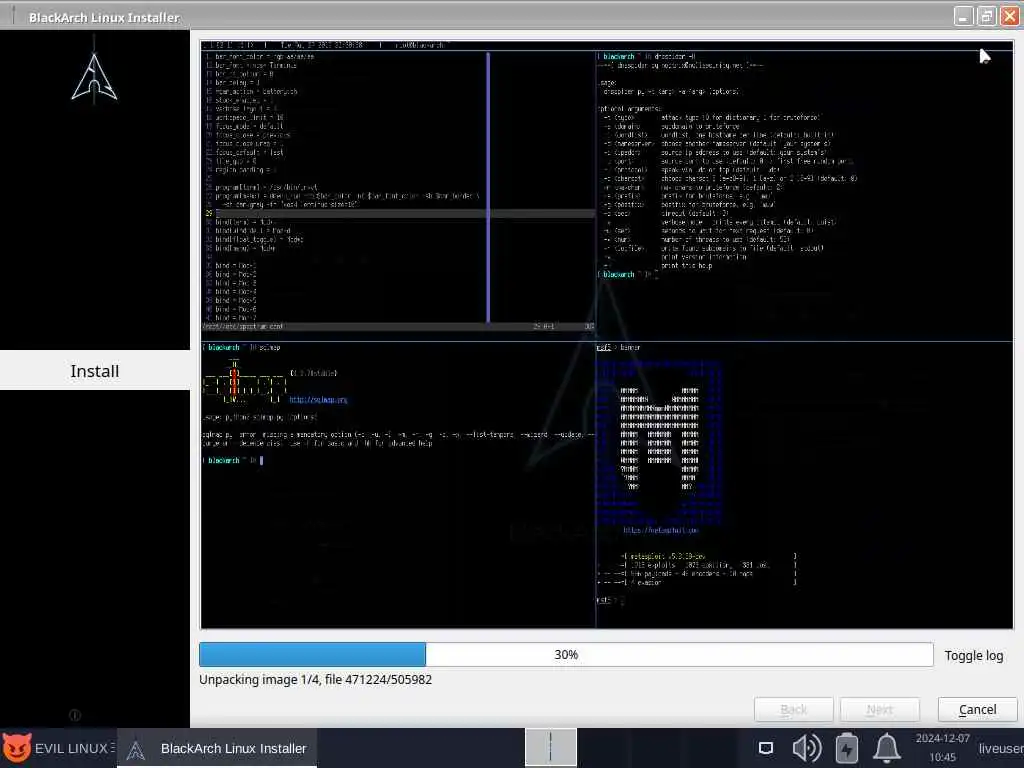Click the screen display tray icon
1024x768 pixels.
click(766, 748)
